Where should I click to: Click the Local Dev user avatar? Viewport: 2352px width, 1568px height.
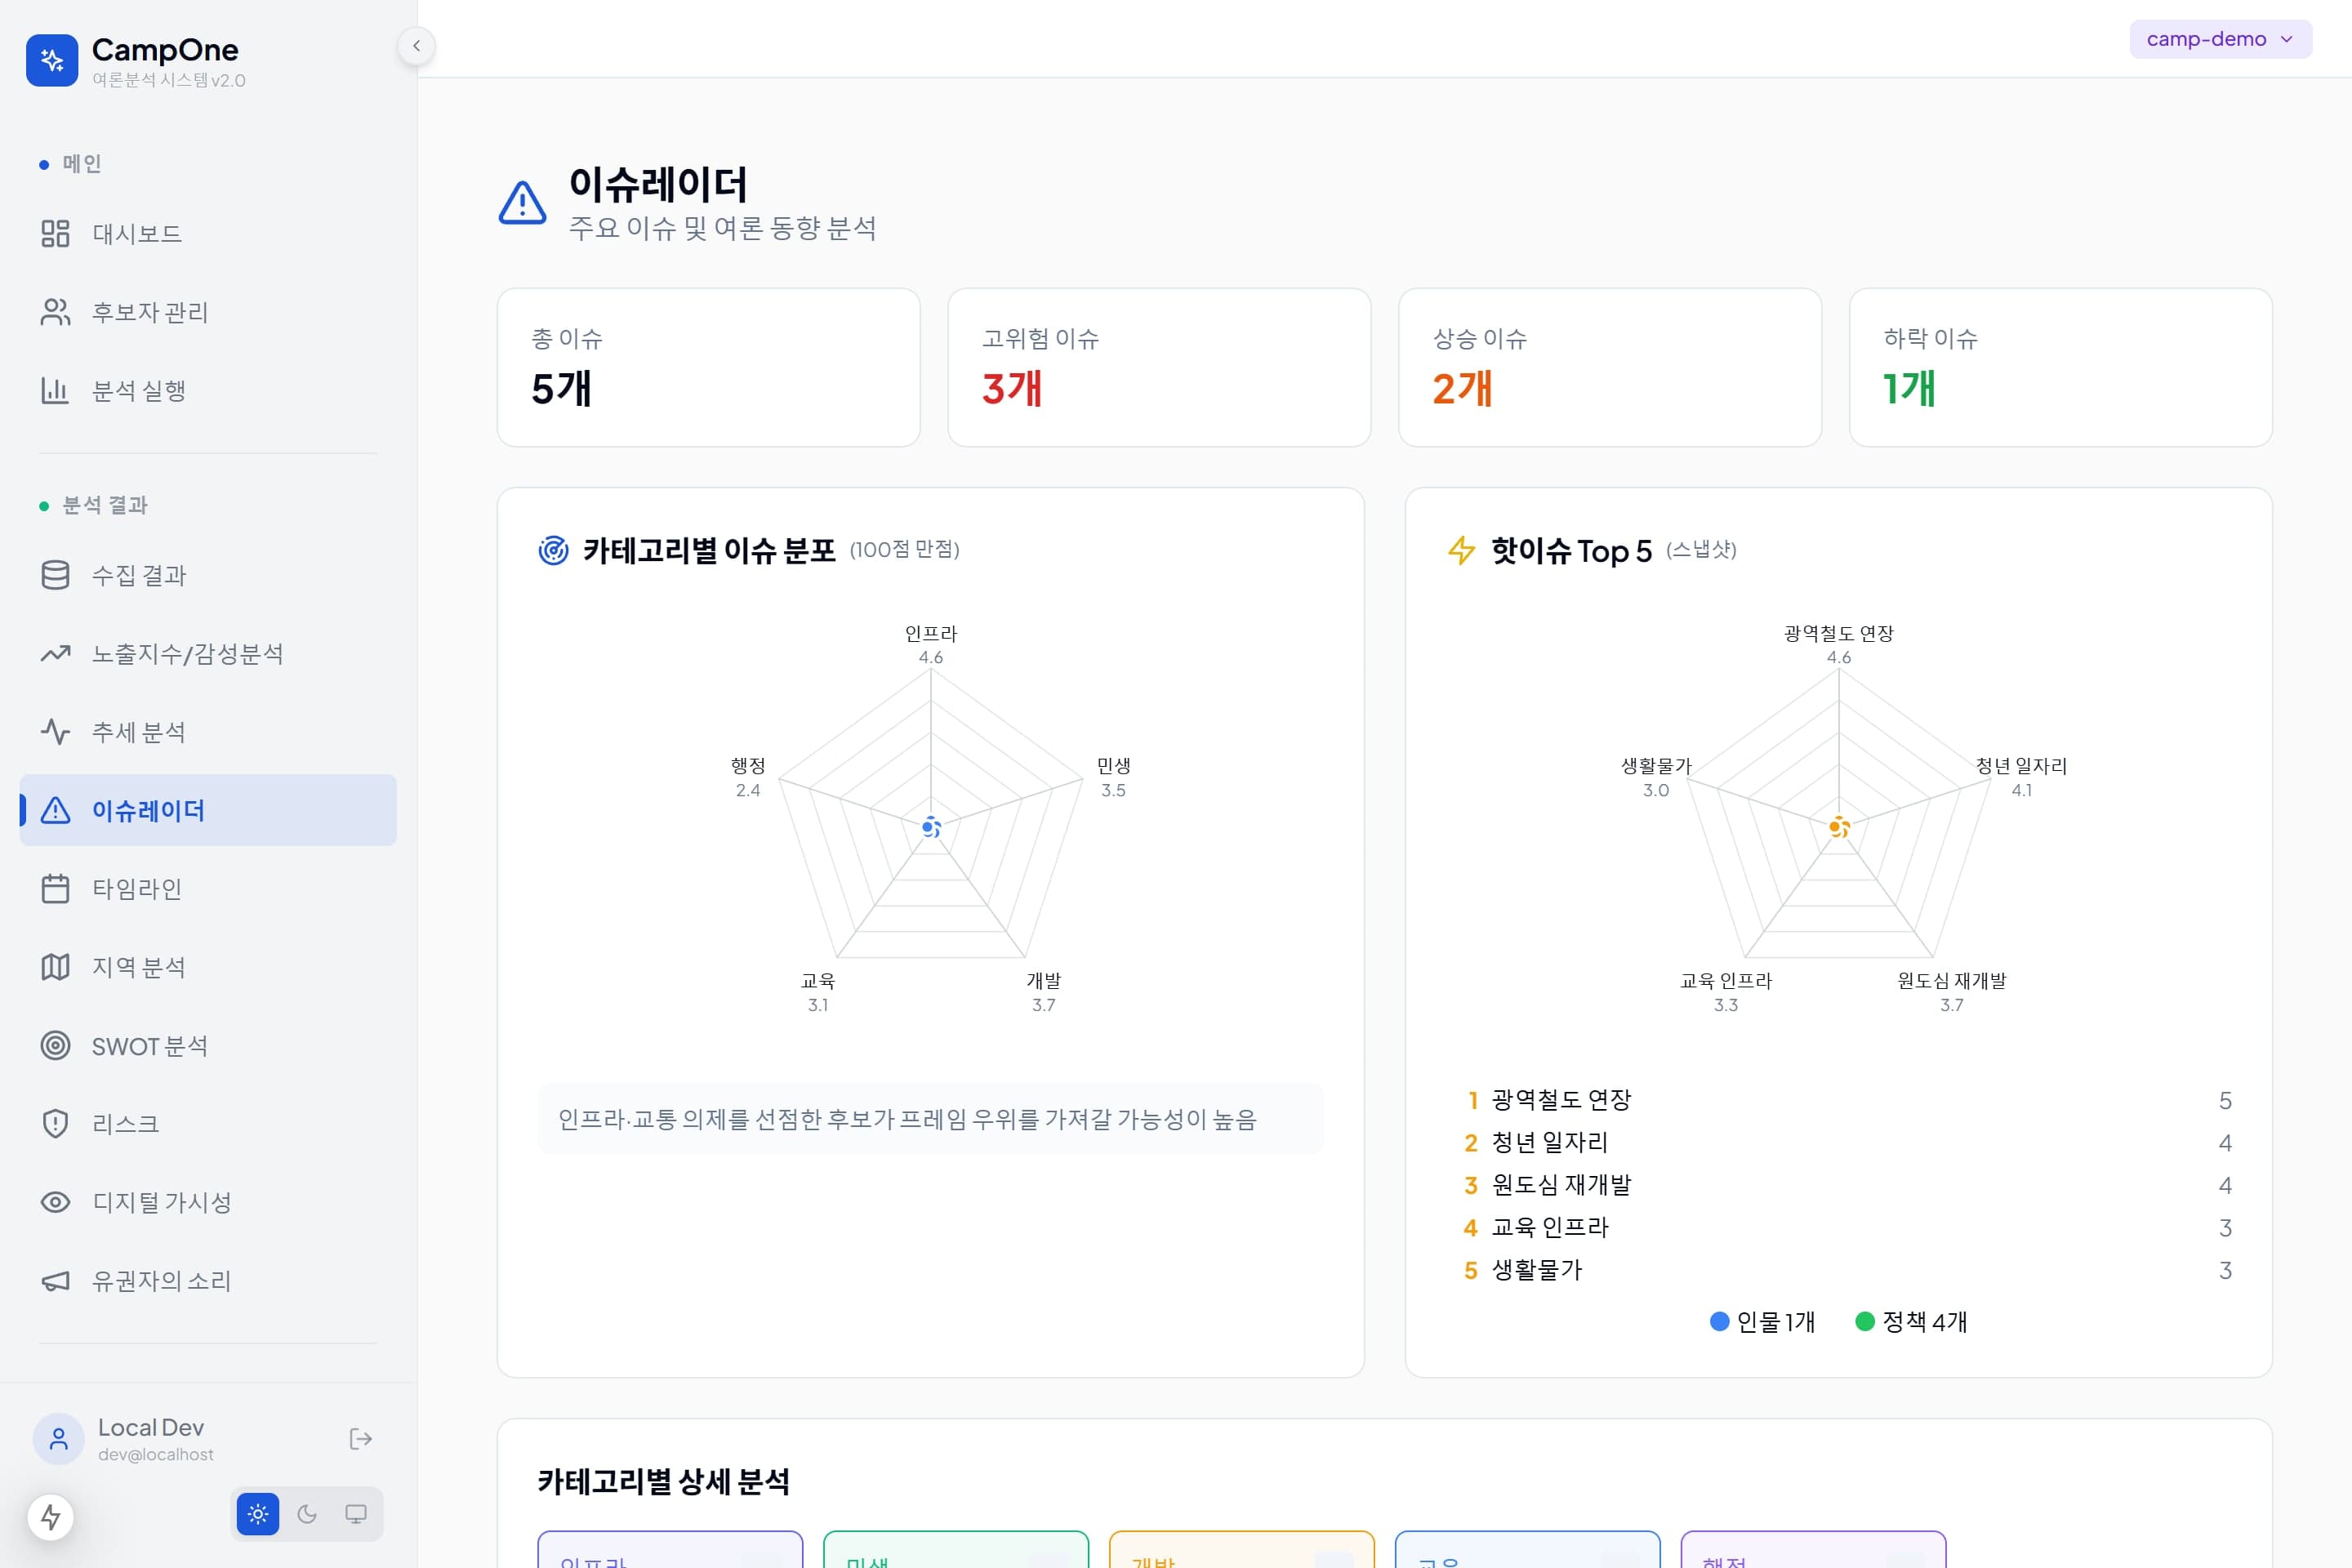[59, 1439]
